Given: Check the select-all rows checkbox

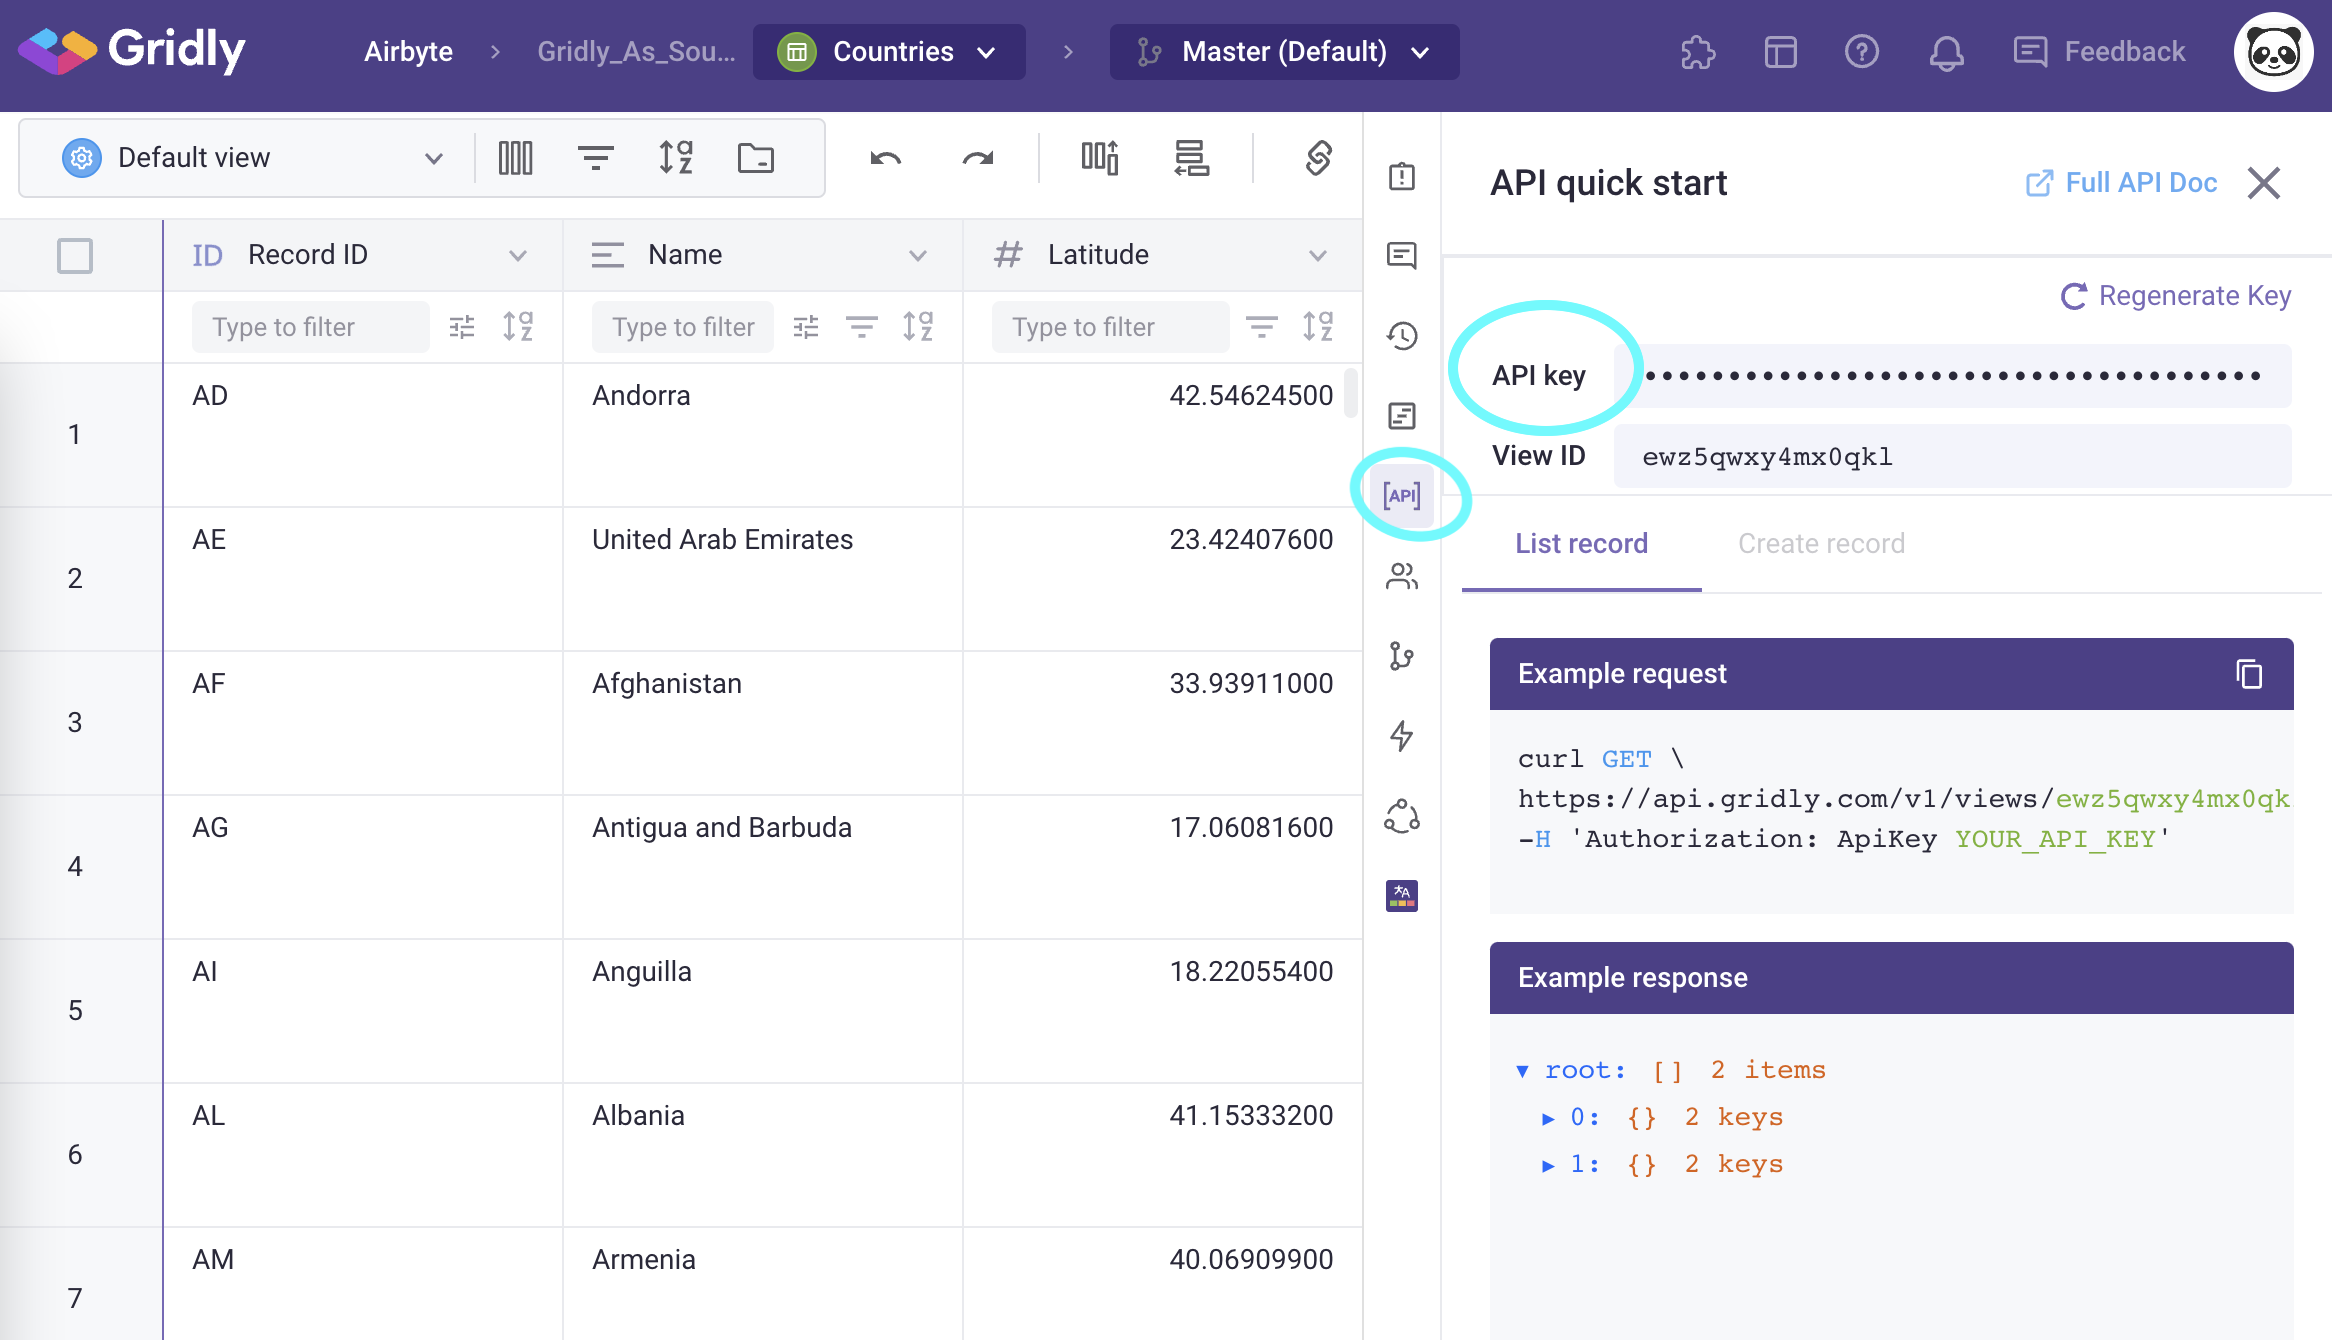Looking at the screenshot, I should pos(75,255).
